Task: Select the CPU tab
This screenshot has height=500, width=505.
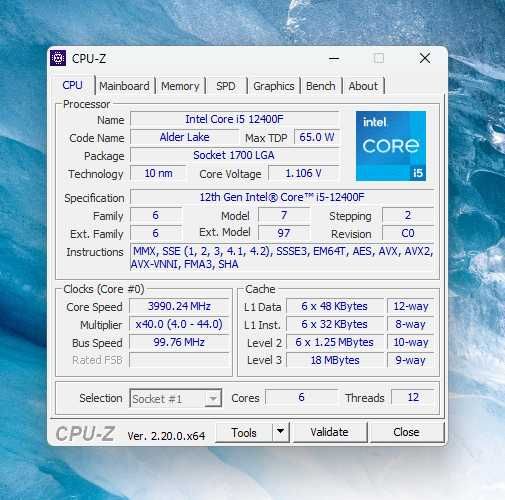Action: (x=72, y=85)
